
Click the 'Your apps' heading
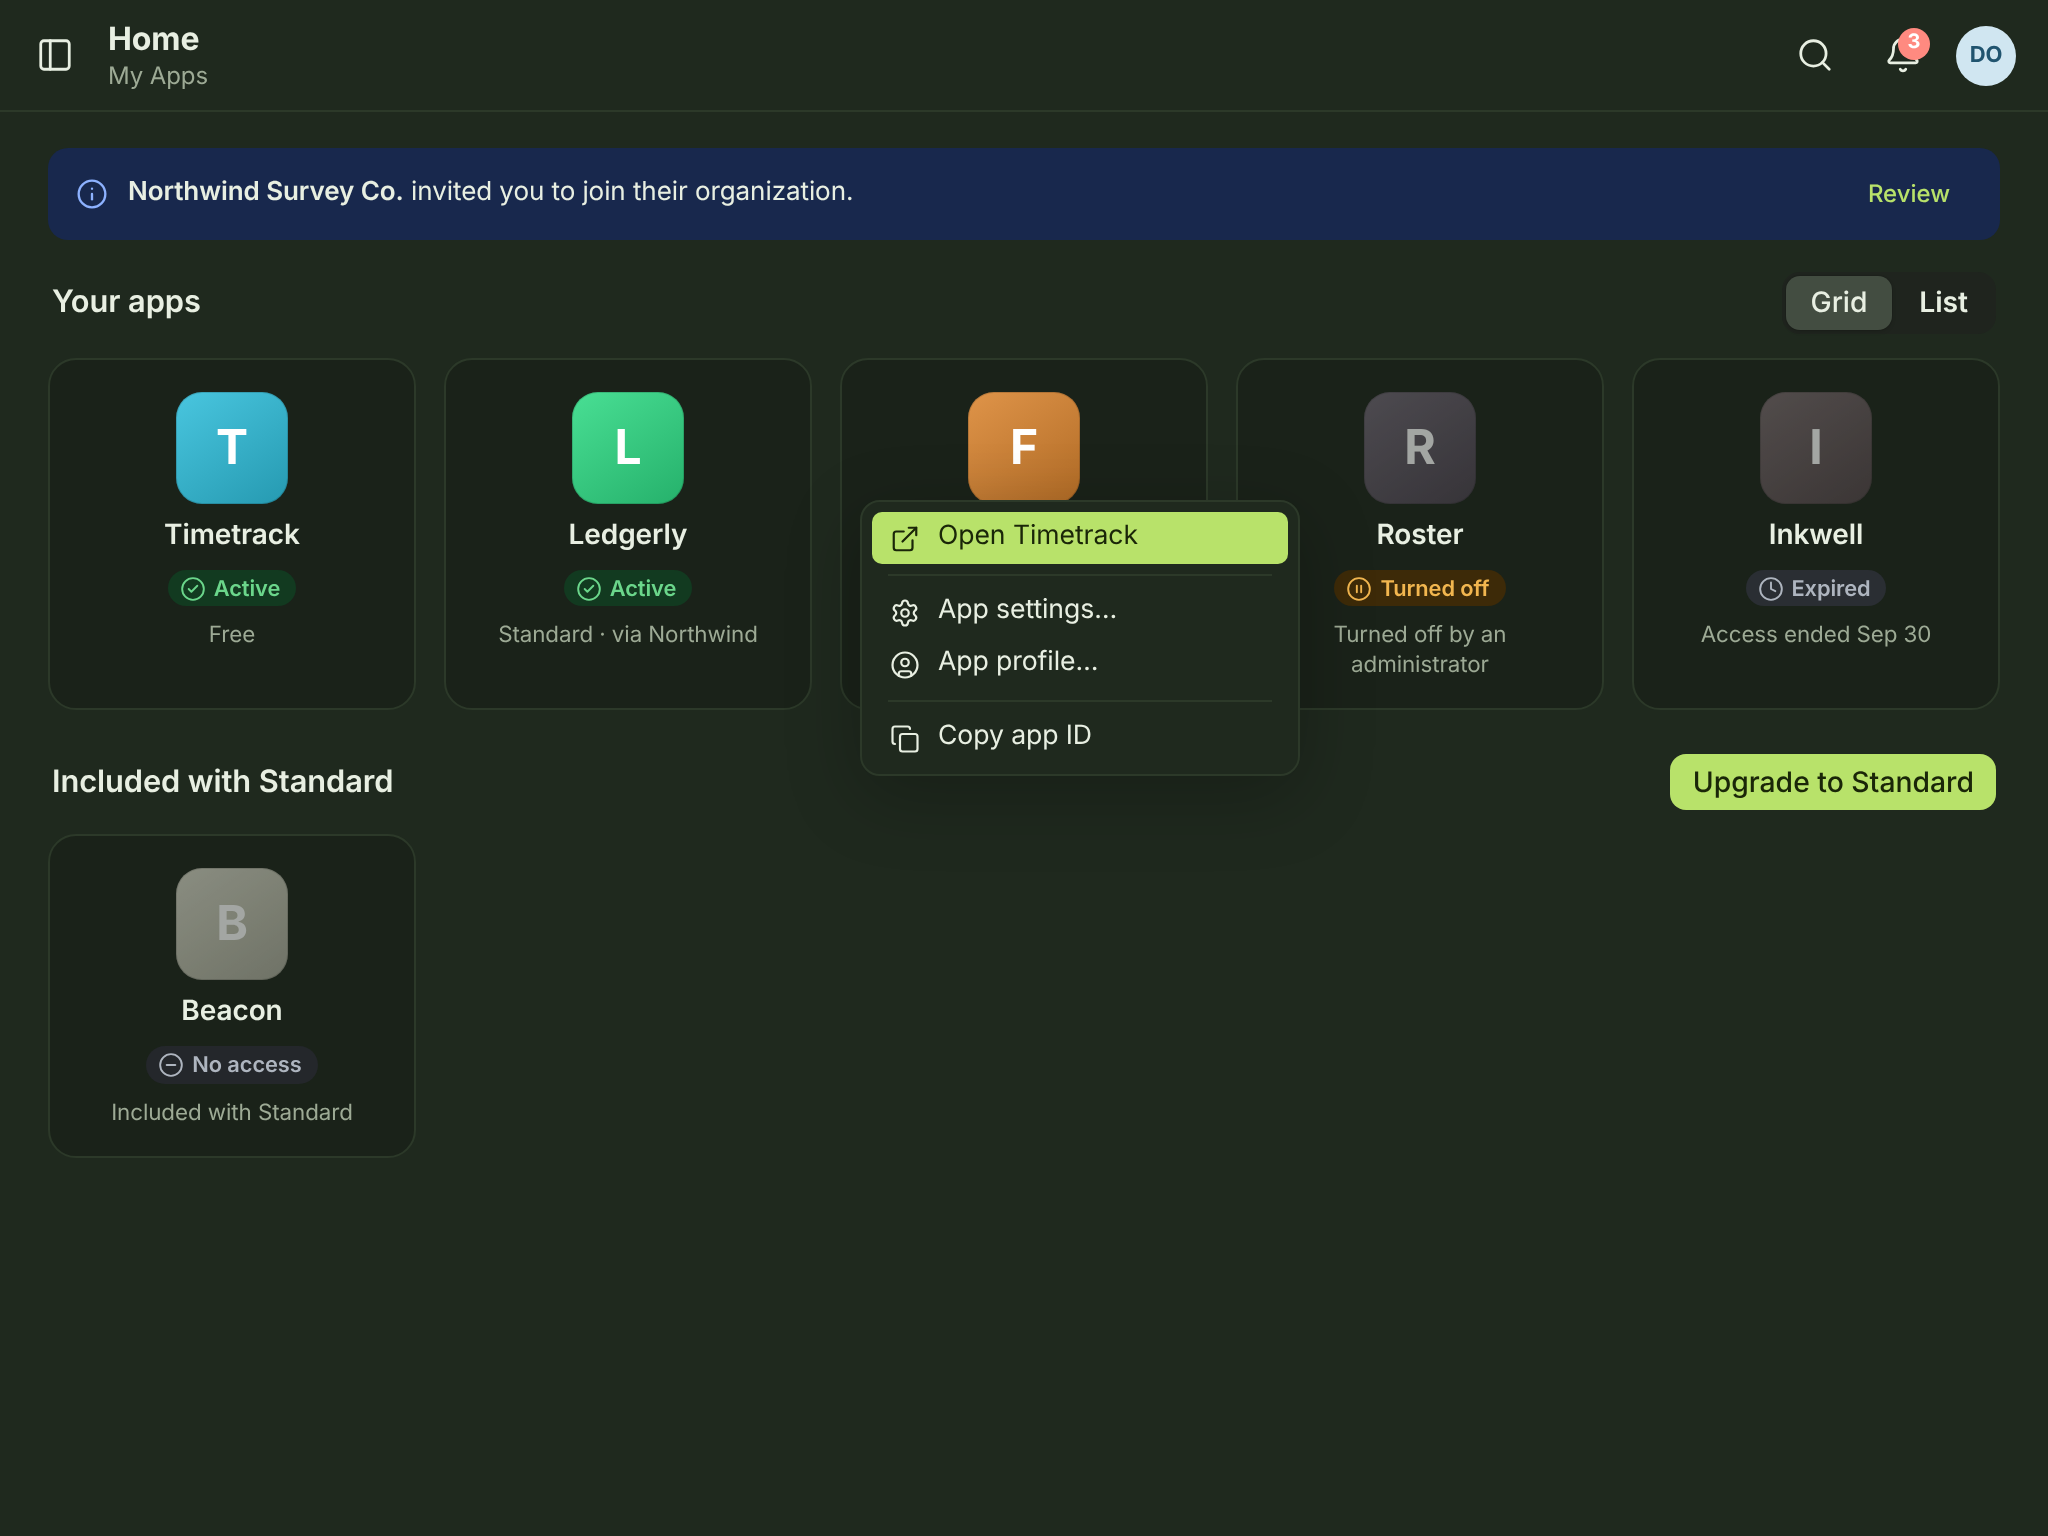click(126, 302)
